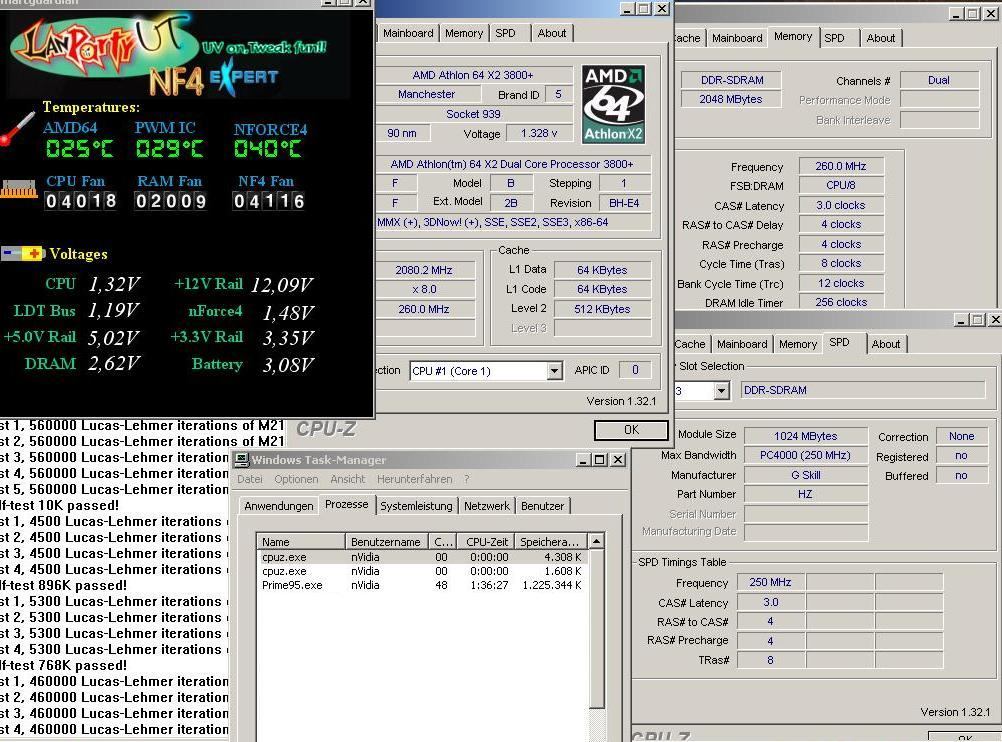The width and height of the screenshot is (1002, 742).
Task: Click the 2048 MBytes memory size value
Action: pos(730,100)
